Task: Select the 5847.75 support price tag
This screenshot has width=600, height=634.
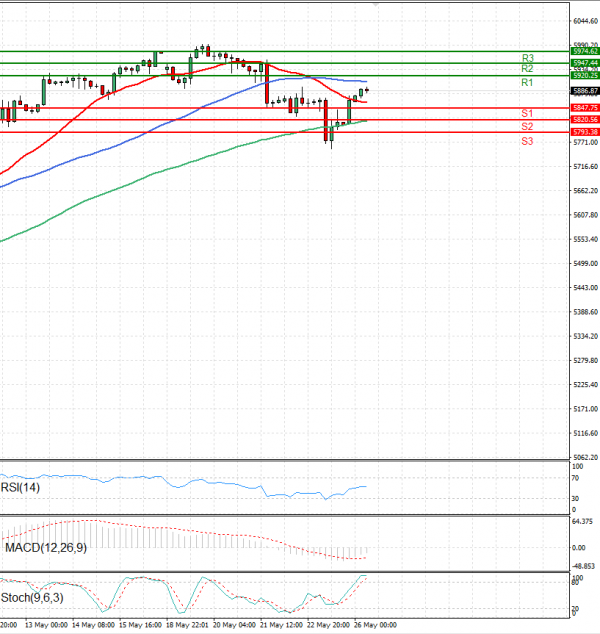Action: click(585, 108)
